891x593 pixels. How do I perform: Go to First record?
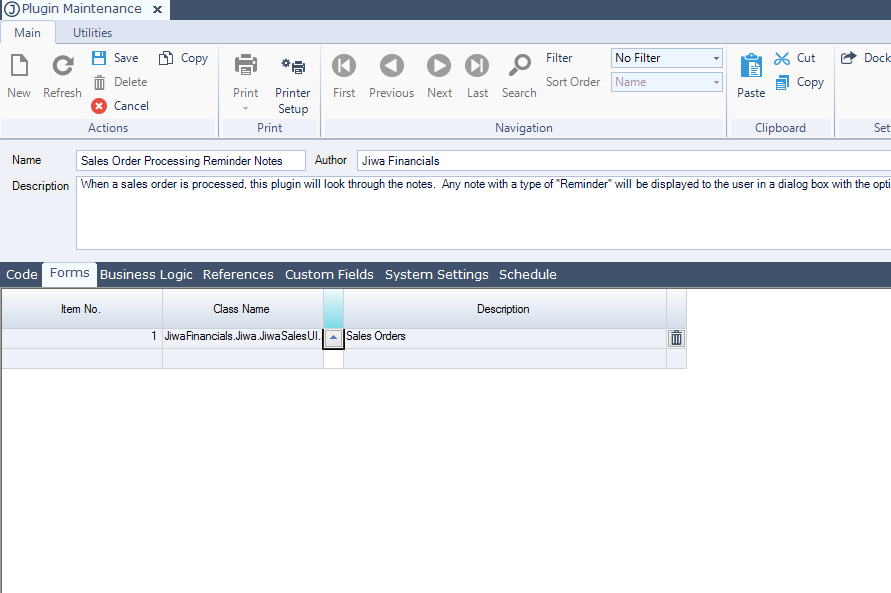point(344,67)
